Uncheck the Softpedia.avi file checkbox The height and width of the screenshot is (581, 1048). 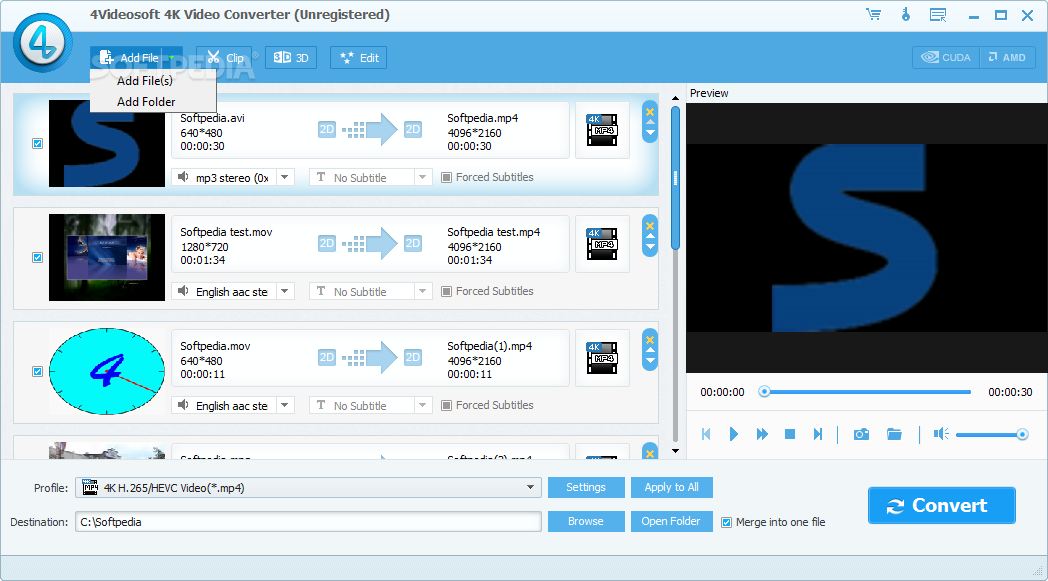37,143
